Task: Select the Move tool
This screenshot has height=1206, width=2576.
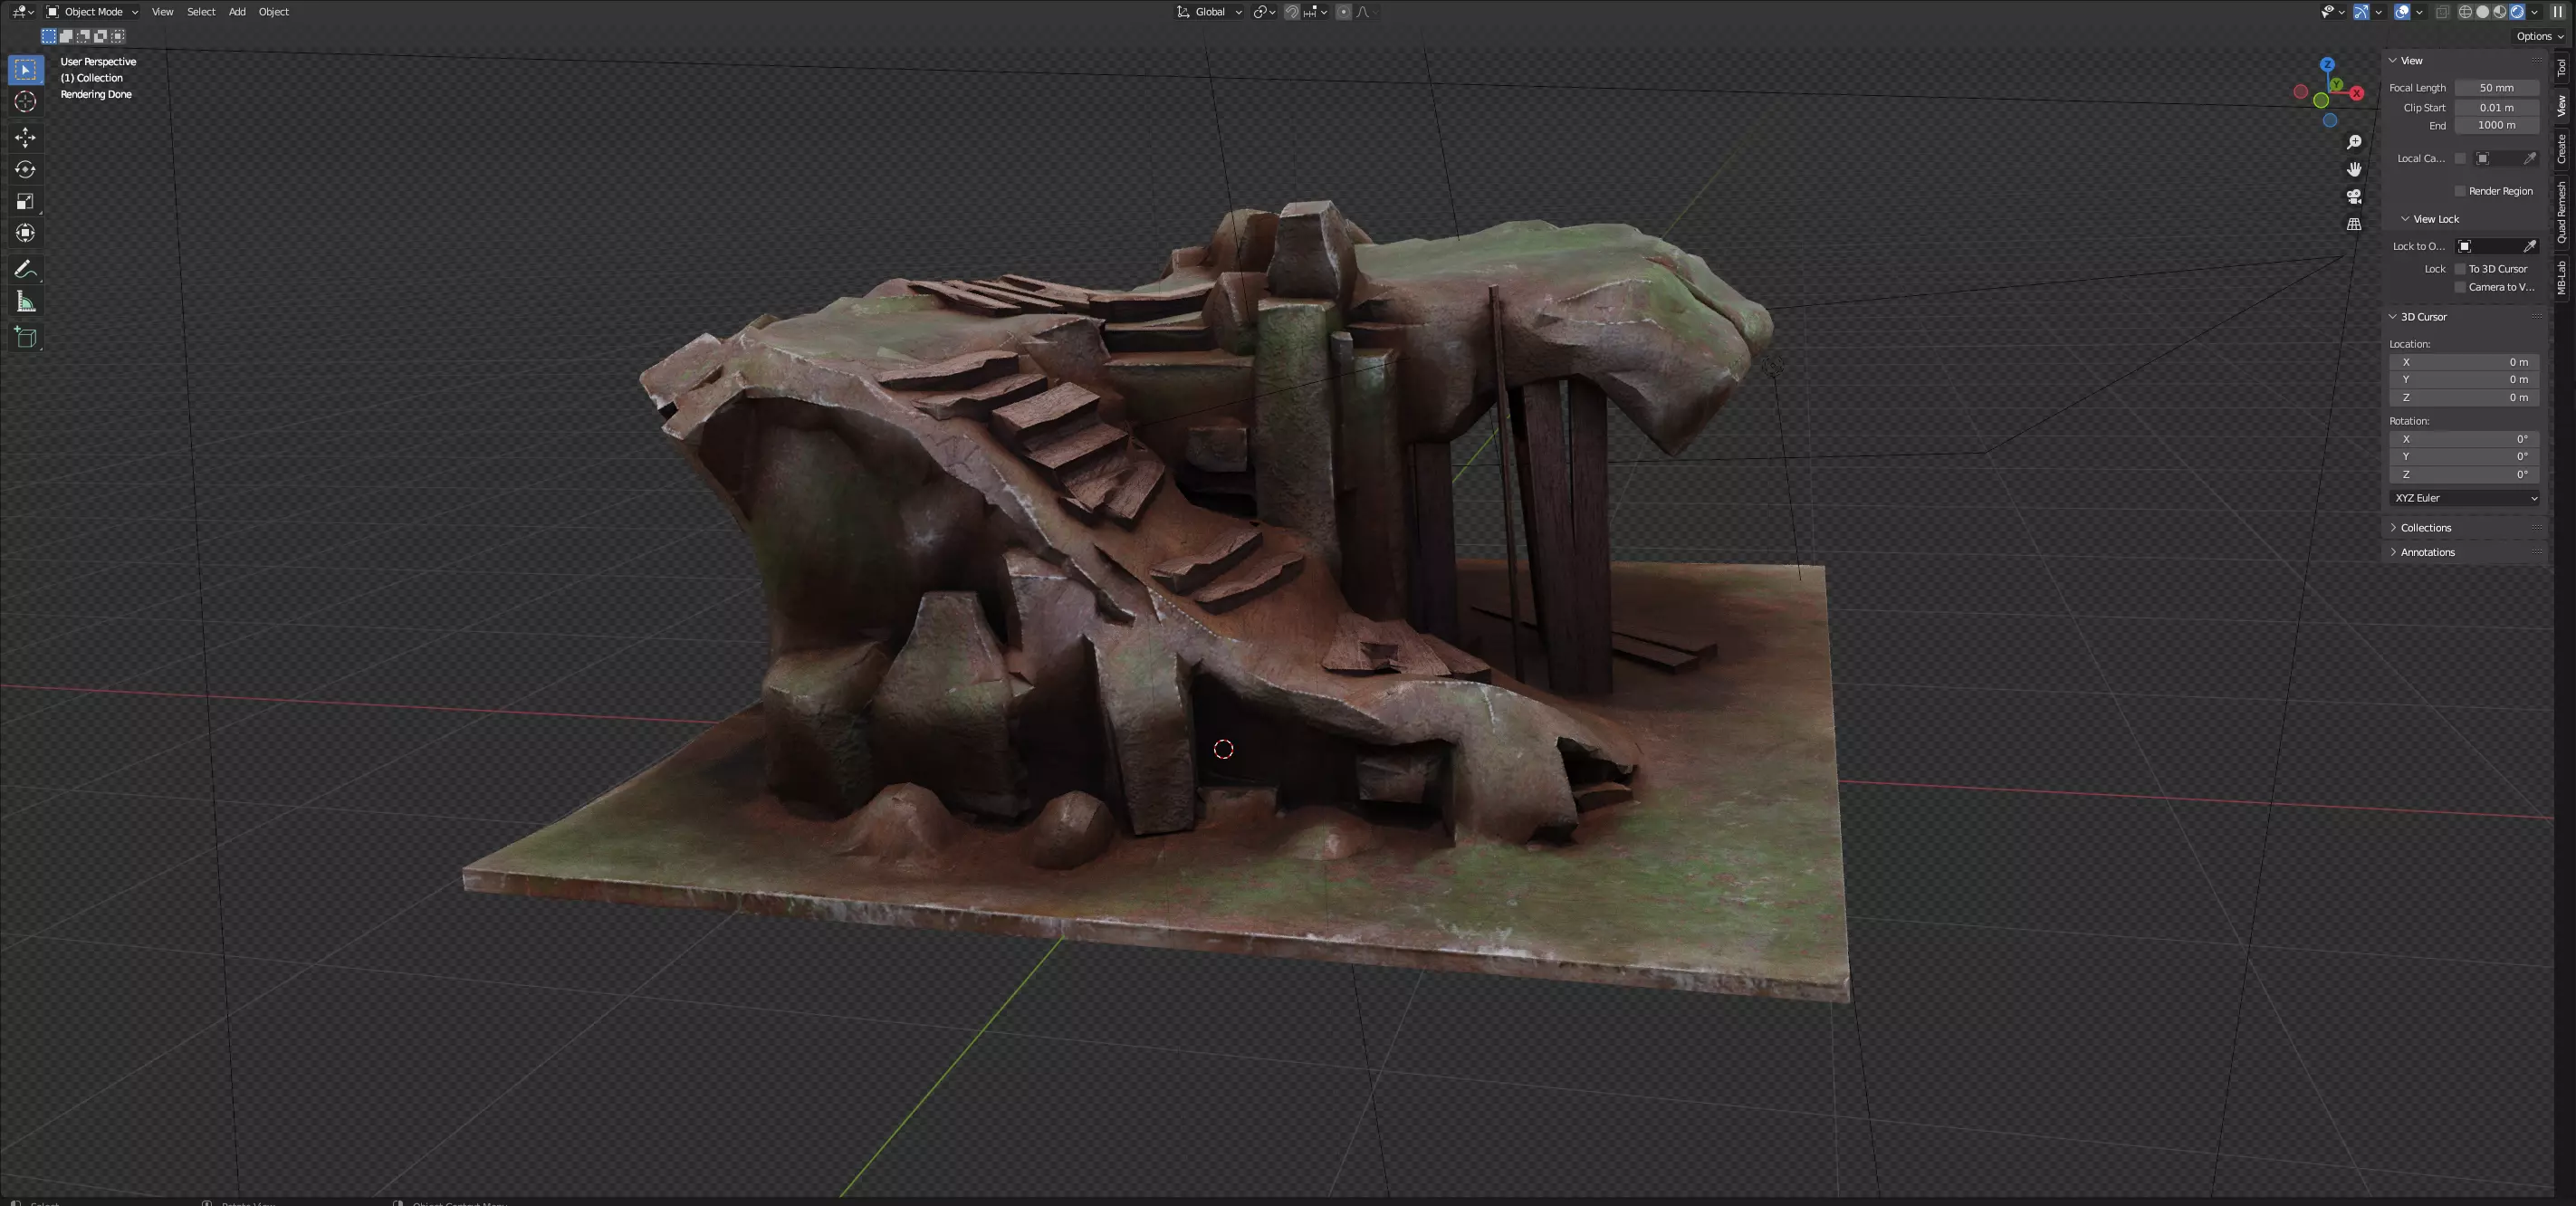Action: [x=25, y=137]
